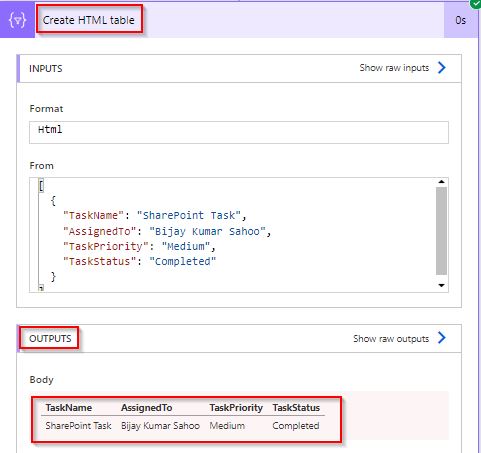Click SharePoint Task cell in output table
This screenshot has height=453, width=481.
coord(78,426)
